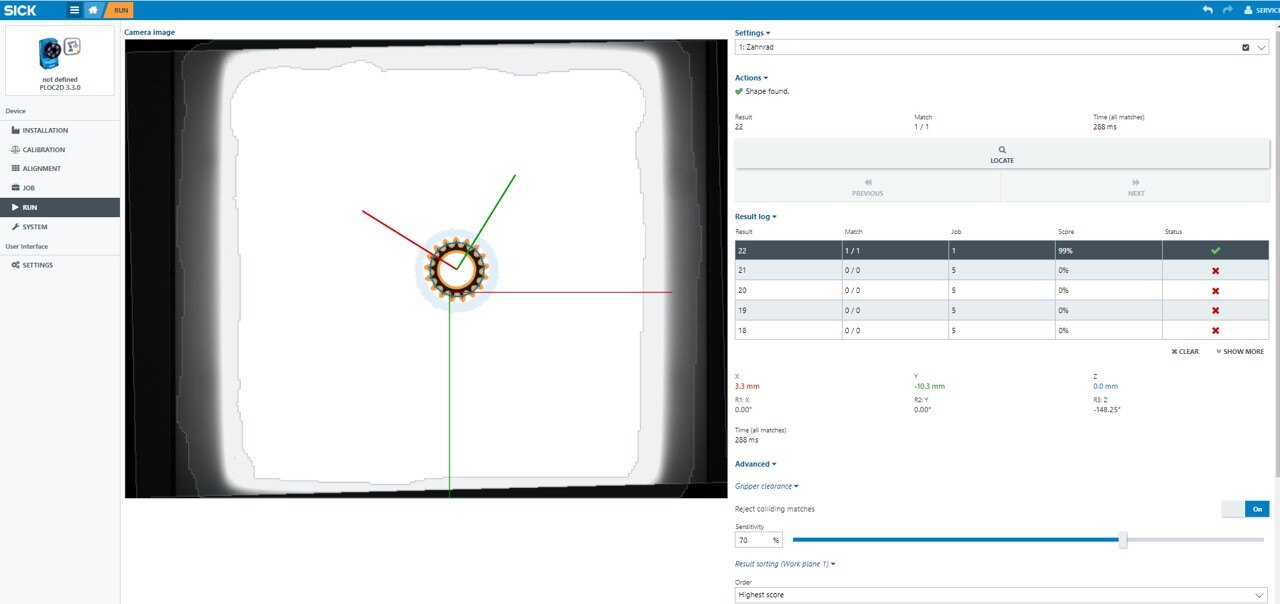Click CLEAR below the result log
This screenshot has width=1280, height=604.
(1185, 352)
